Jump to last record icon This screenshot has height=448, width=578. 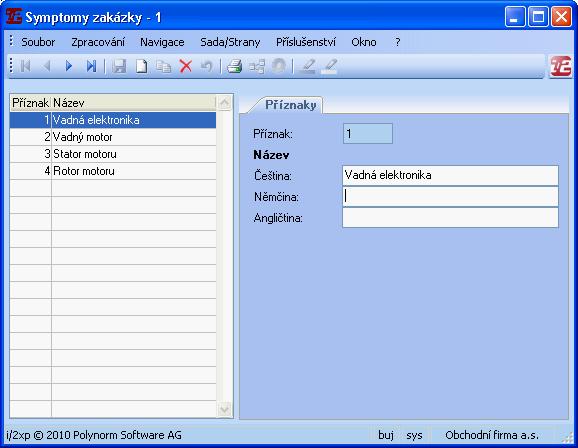click(x=91, y=66)
